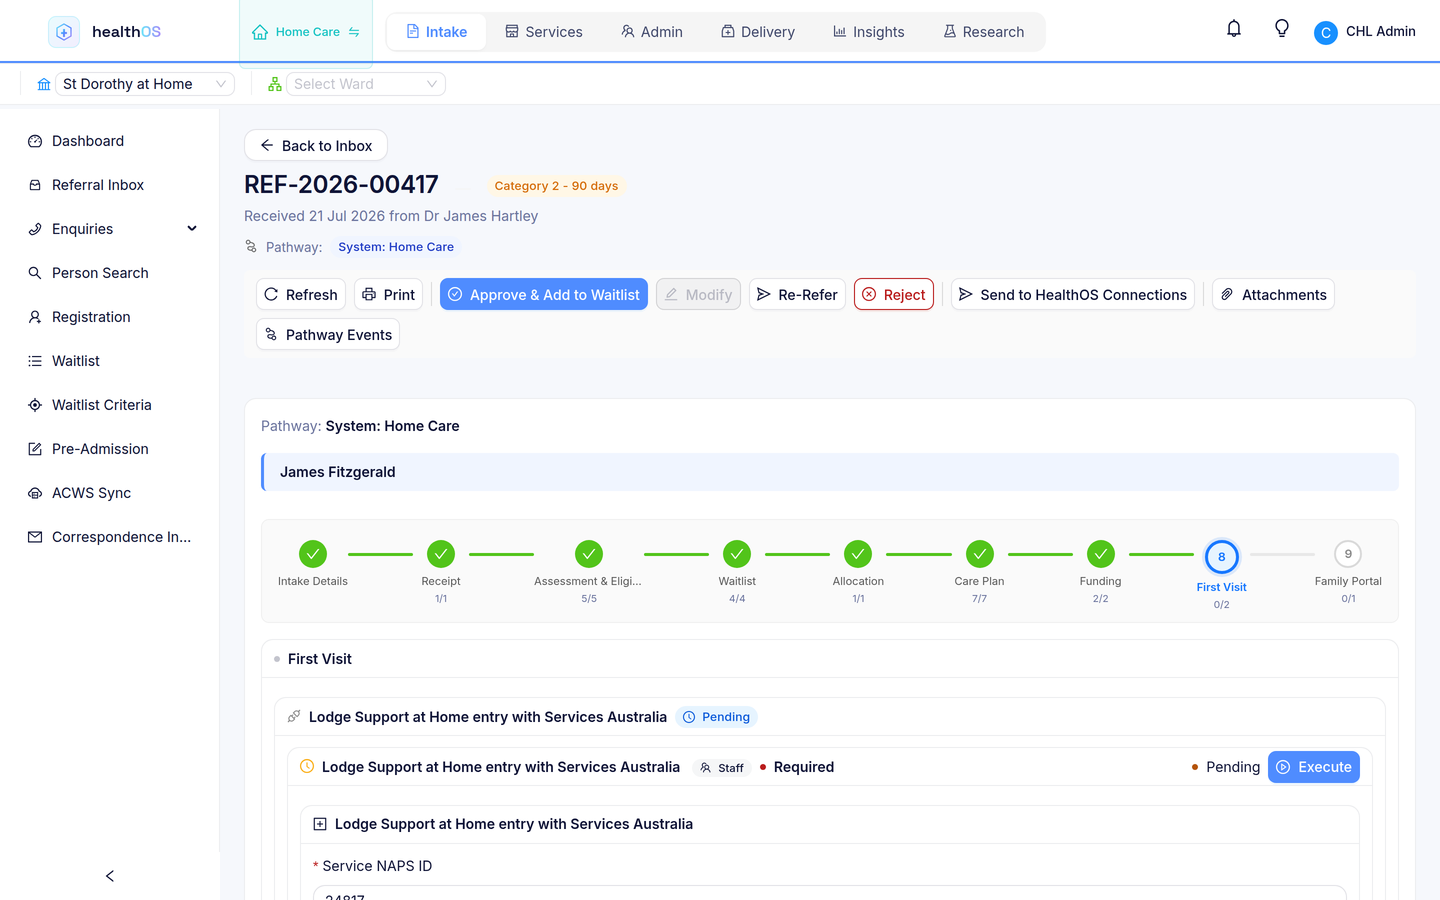Open the Insights tab

click(869, 32)
